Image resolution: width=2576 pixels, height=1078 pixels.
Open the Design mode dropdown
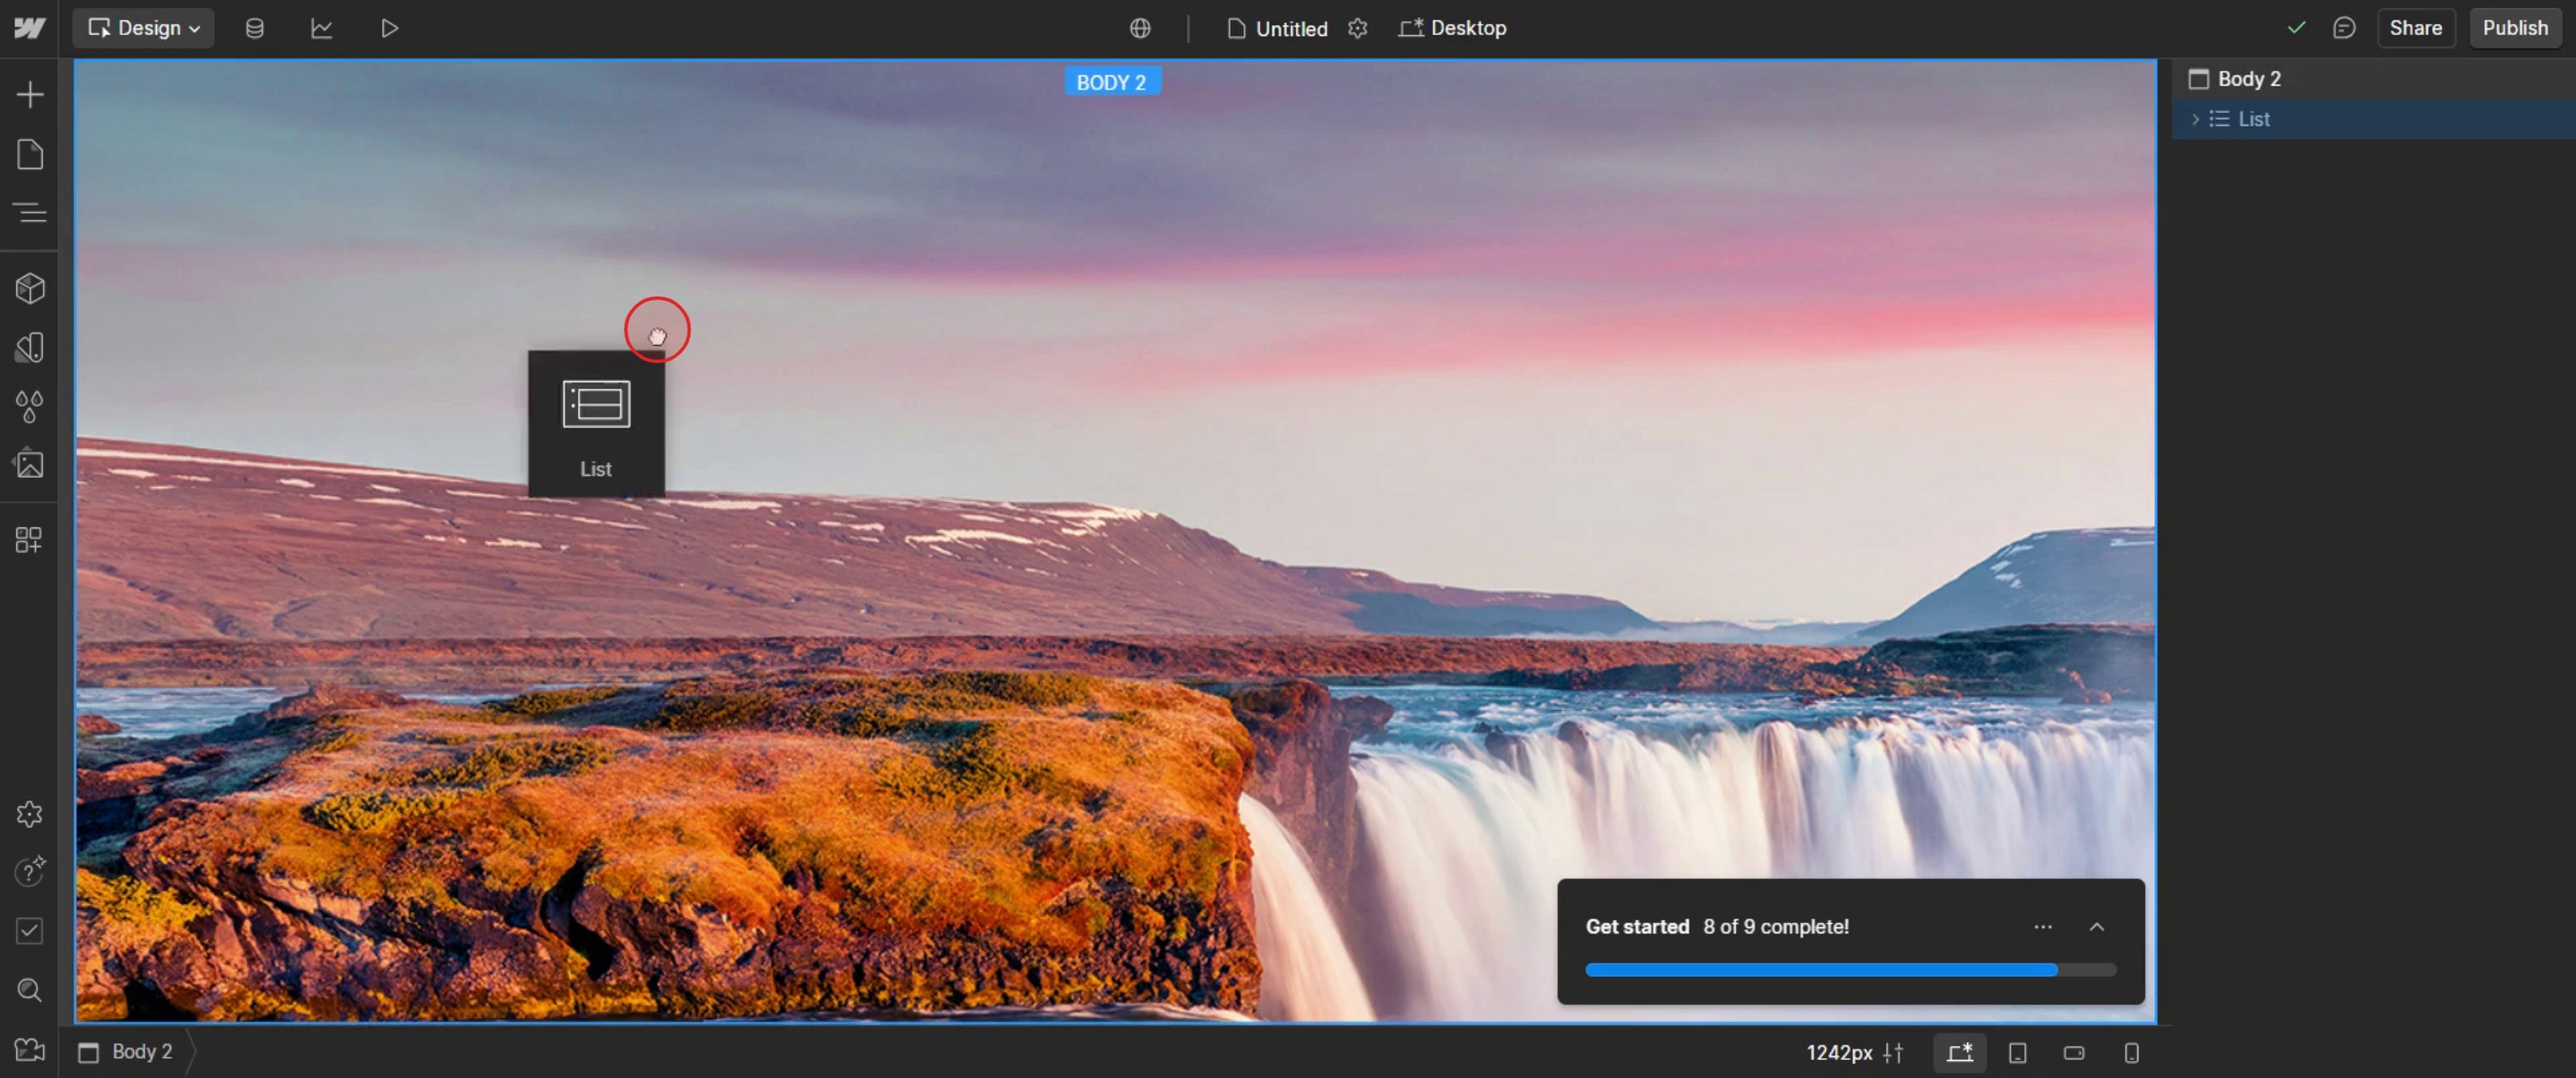coord(144,28)
